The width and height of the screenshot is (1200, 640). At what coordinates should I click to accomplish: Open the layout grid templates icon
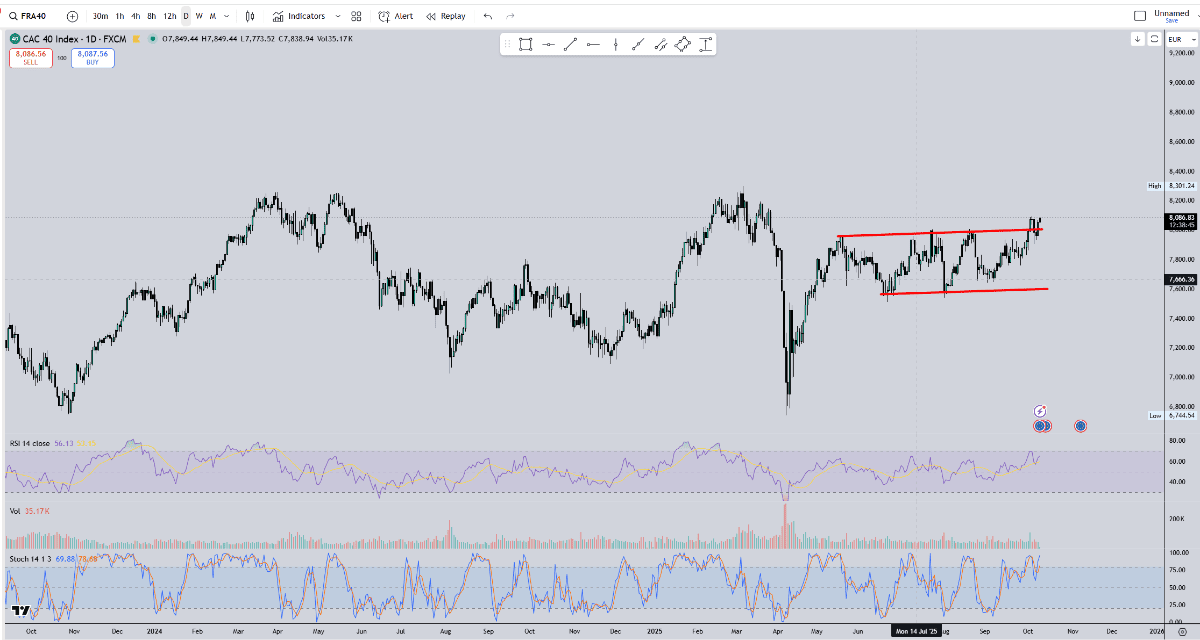coord(356,16)
